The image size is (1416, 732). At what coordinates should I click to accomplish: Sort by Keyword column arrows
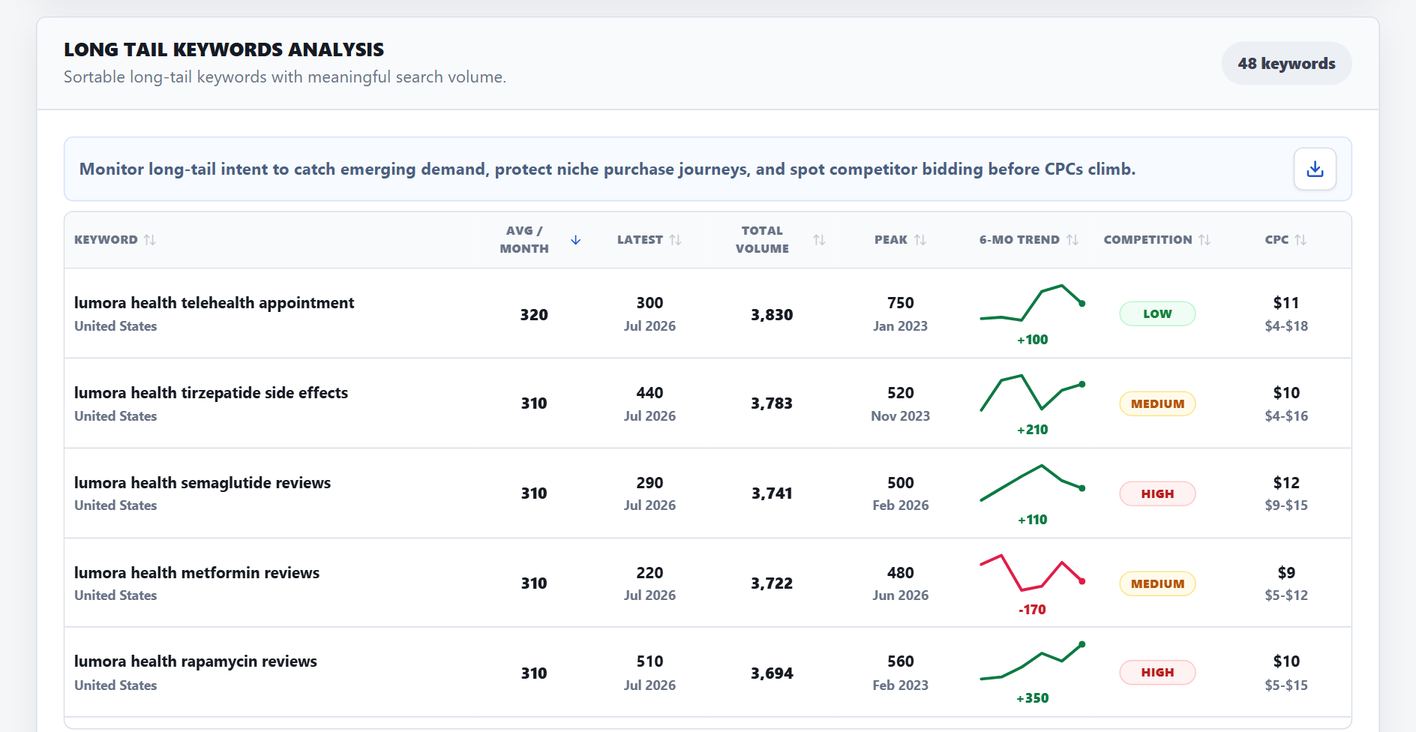pyautogui.click(x=150, y=240)
